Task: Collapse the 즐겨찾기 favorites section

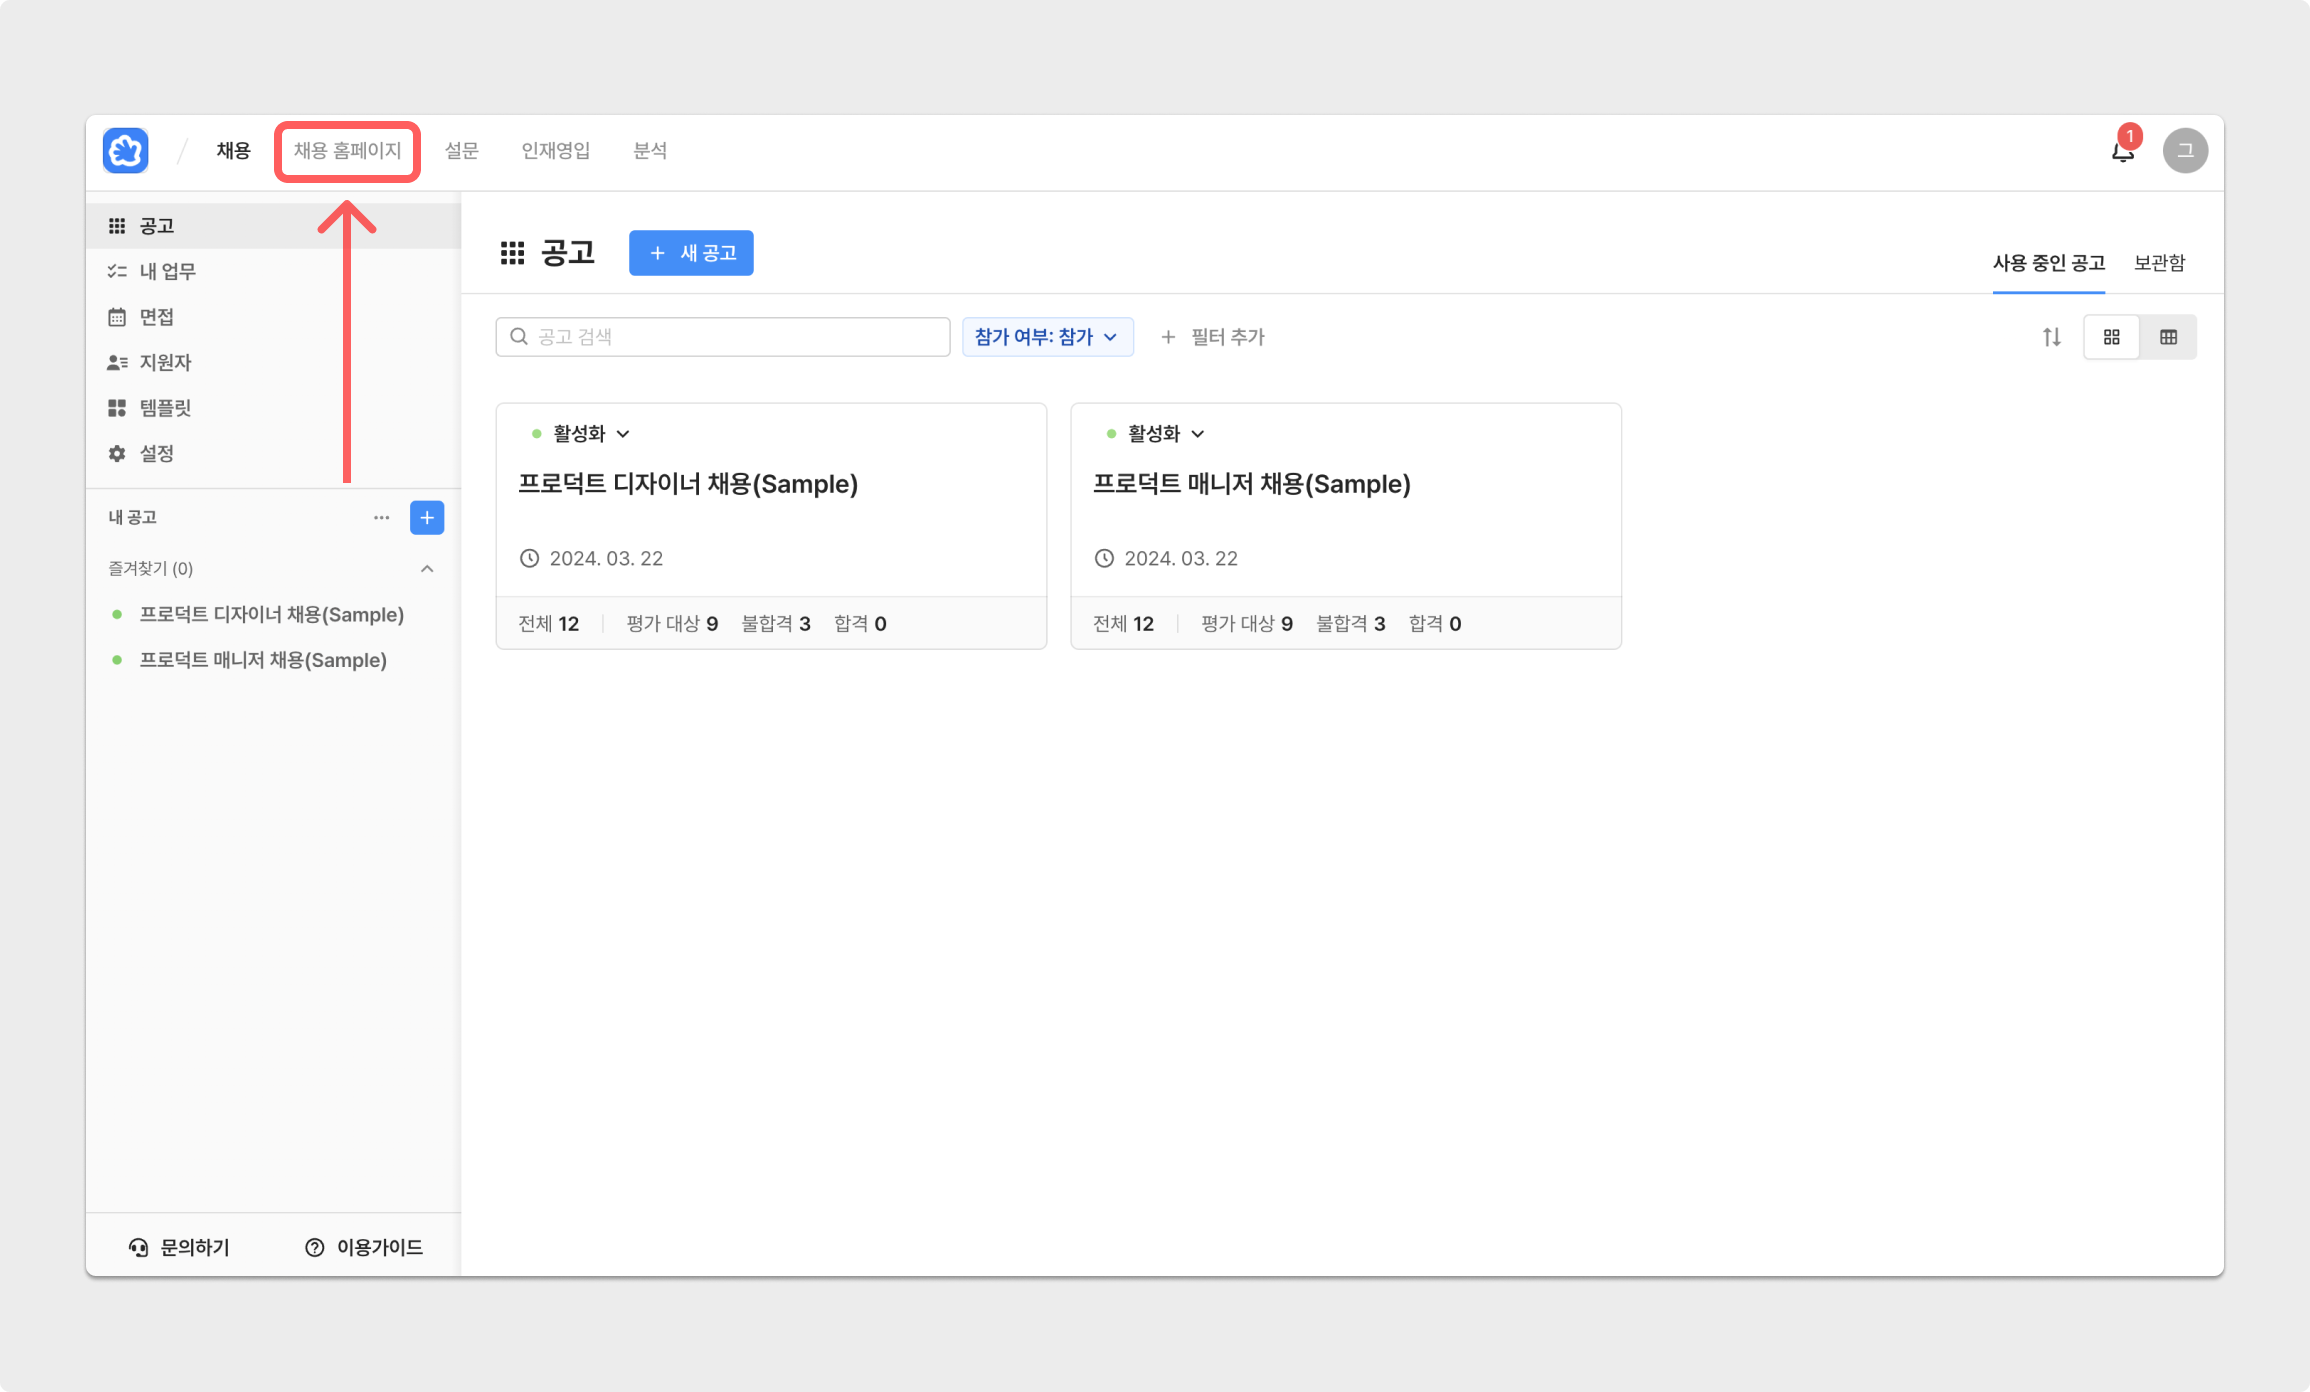Action: 427,568
